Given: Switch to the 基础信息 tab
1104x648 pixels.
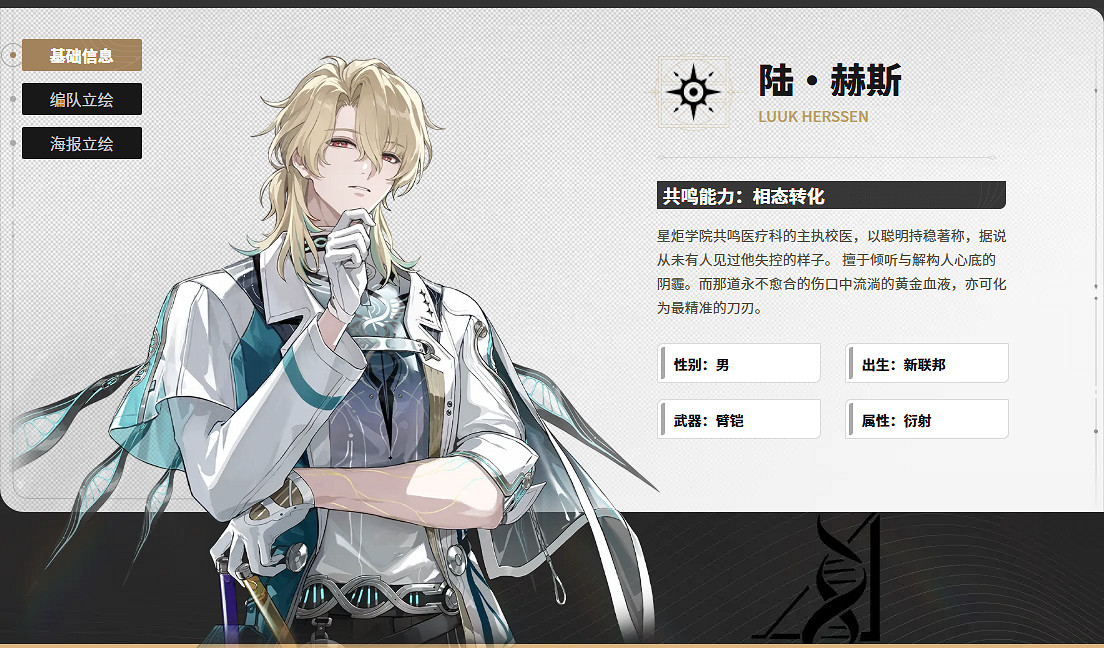Looking at the screenshot, I should pos(82,55).
